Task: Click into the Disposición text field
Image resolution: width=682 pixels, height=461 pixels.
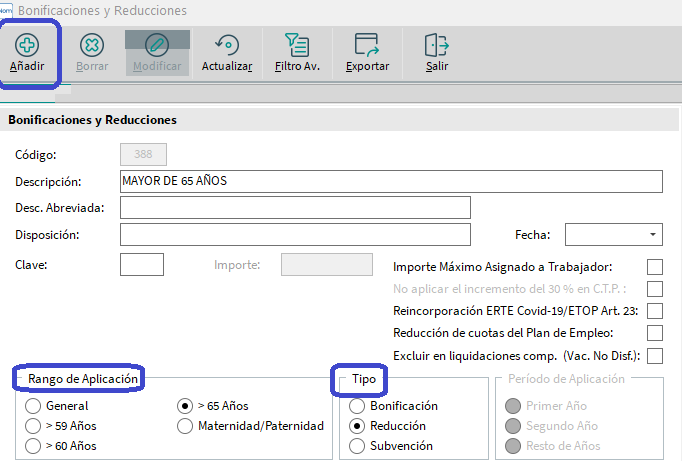Action: click(x=295, y=235)
